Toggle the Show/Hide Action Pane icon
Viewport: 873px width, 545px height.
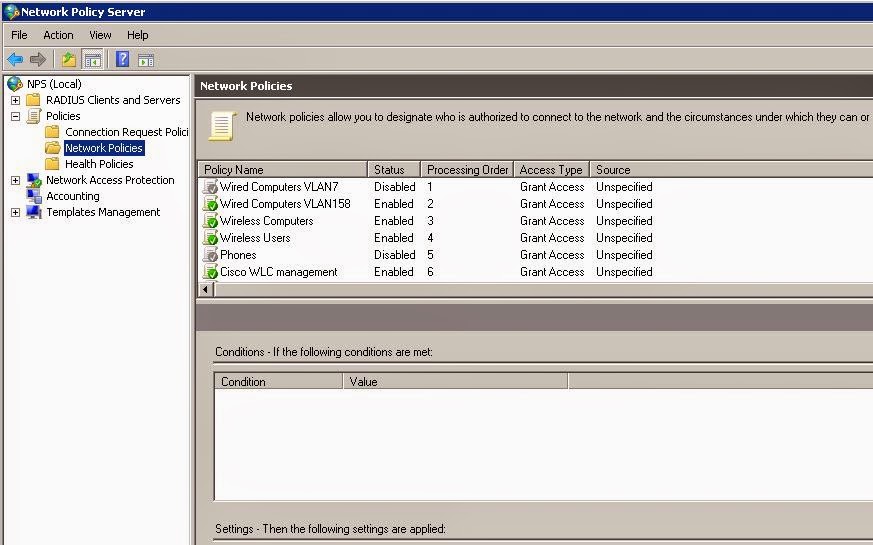tap(146, 60)
